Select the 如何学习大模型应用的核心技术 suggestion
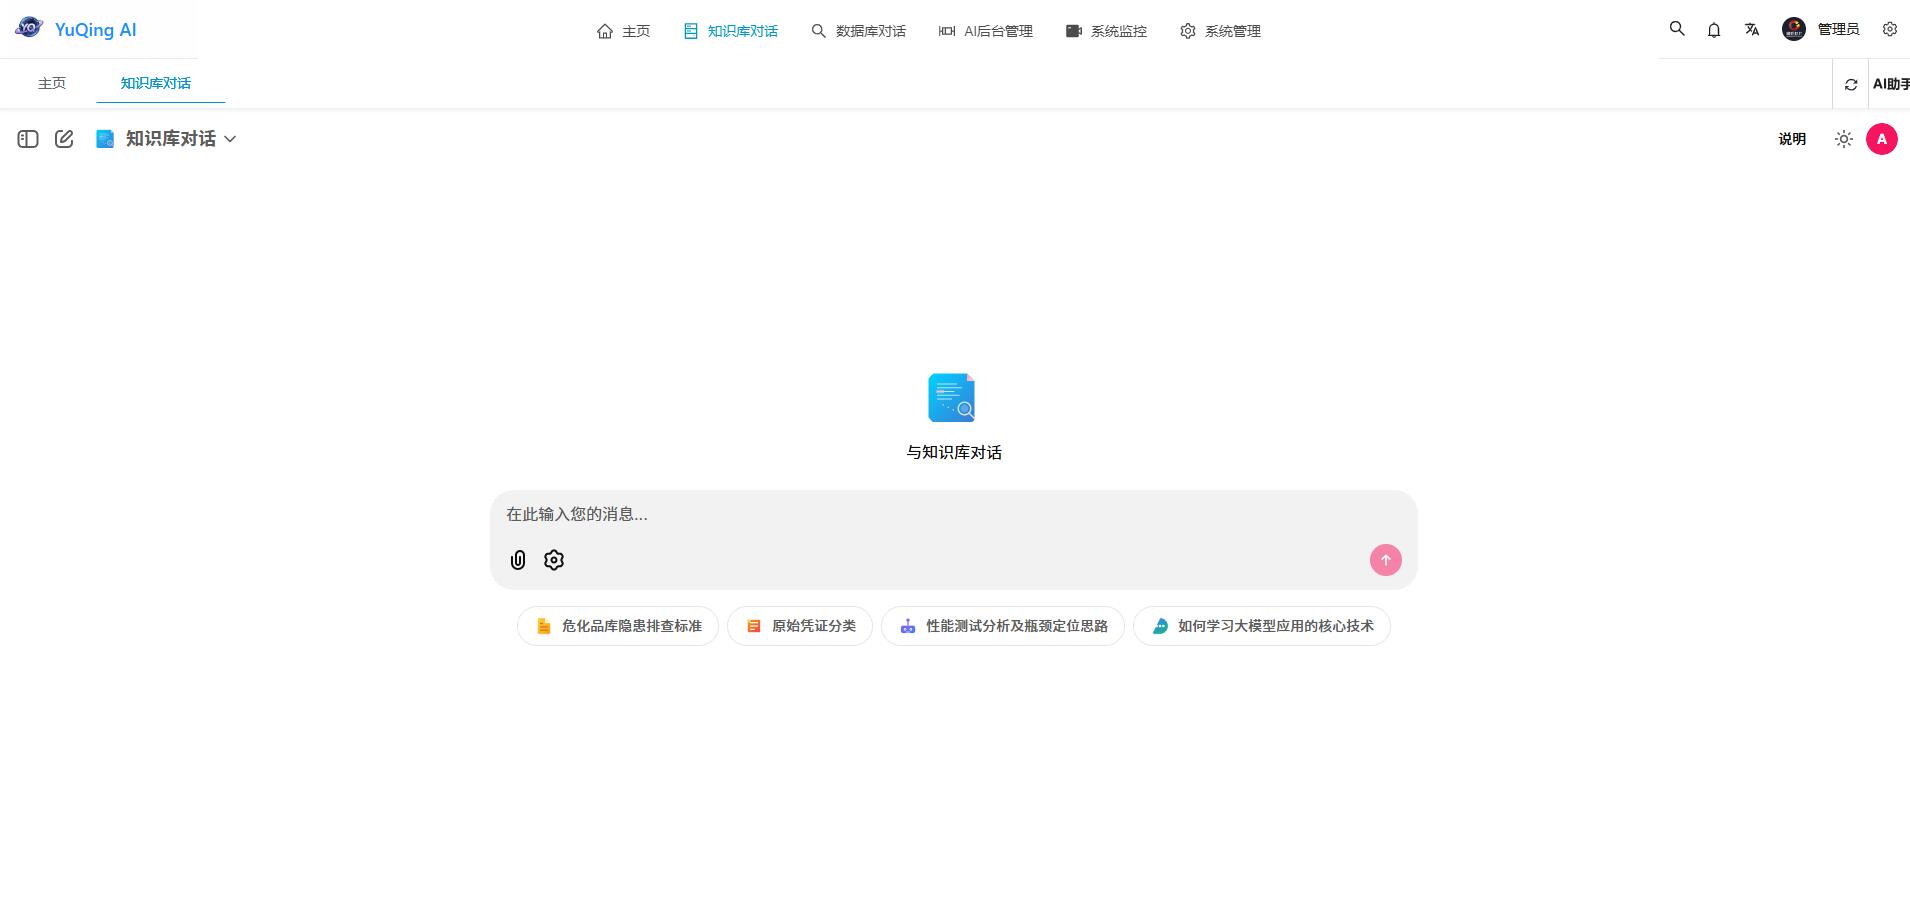The height and width of the screenshot is (907, 1910). [1260, 626]
